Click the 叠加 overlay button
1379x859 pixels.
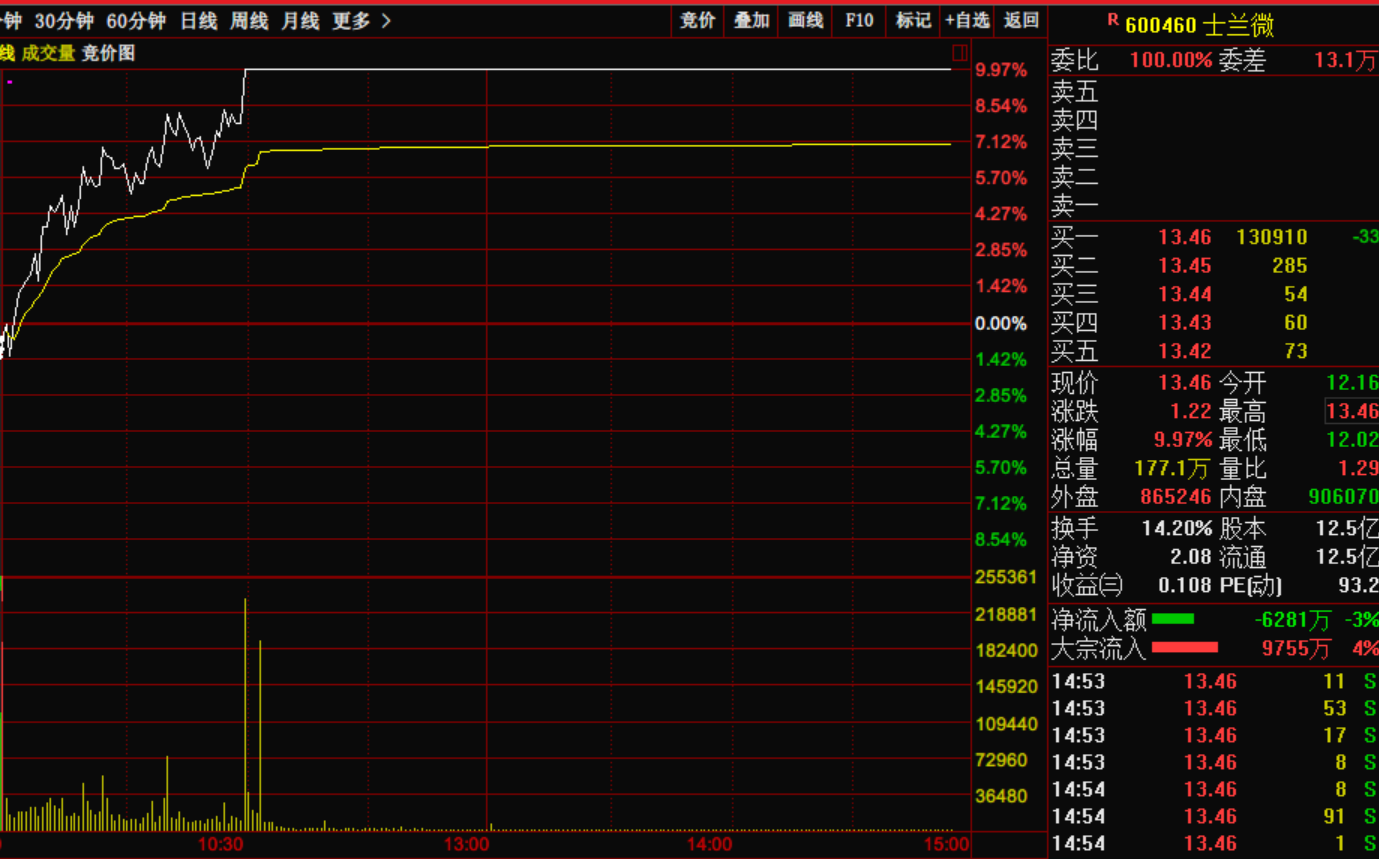coord(751,20)
